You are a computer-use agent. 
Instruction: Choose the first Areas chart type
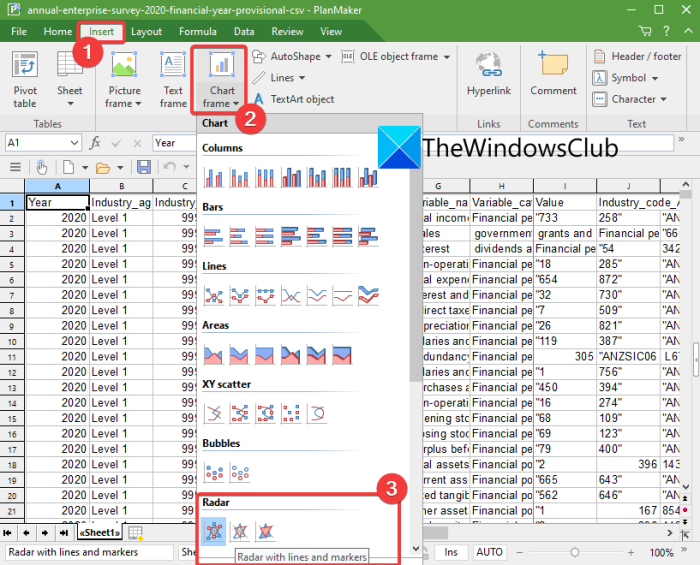(x=213, y=355)
